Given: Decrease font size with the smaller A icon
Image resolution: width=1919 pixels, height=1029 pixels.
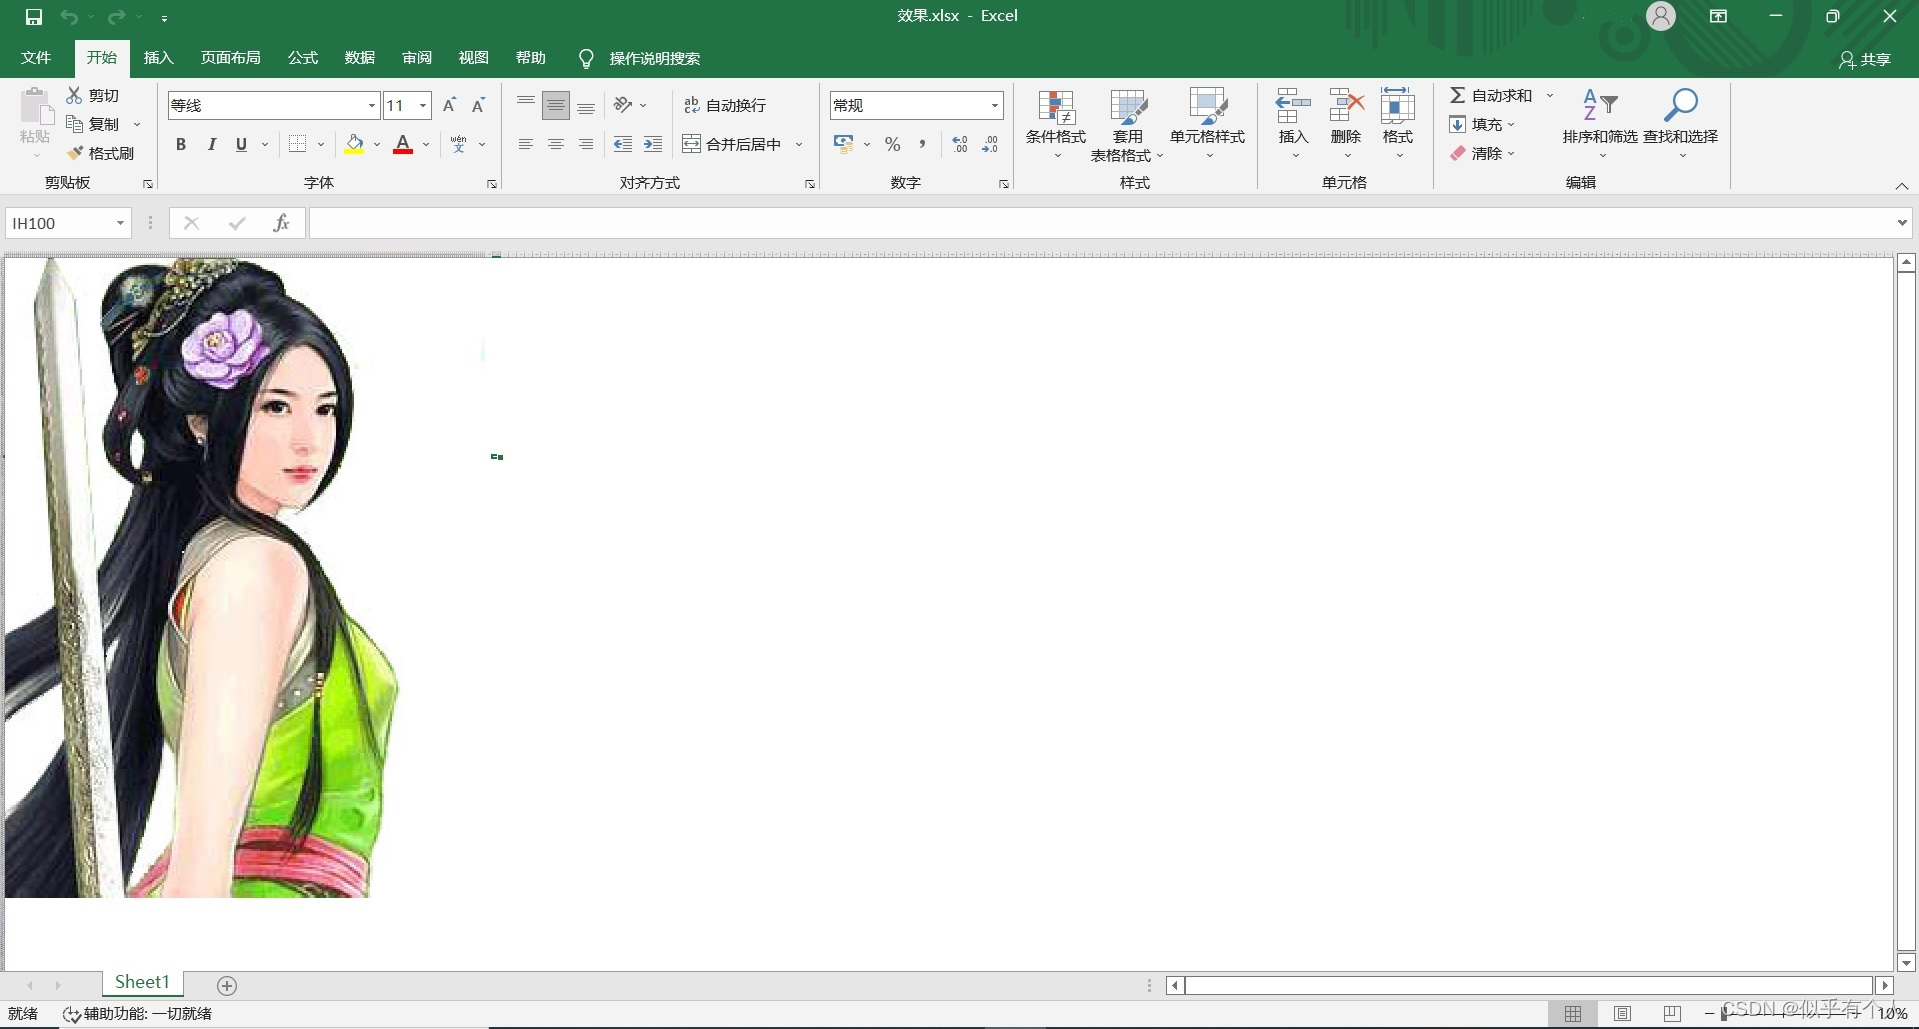Looking at the screenshot, I should [x=478, y=105].
